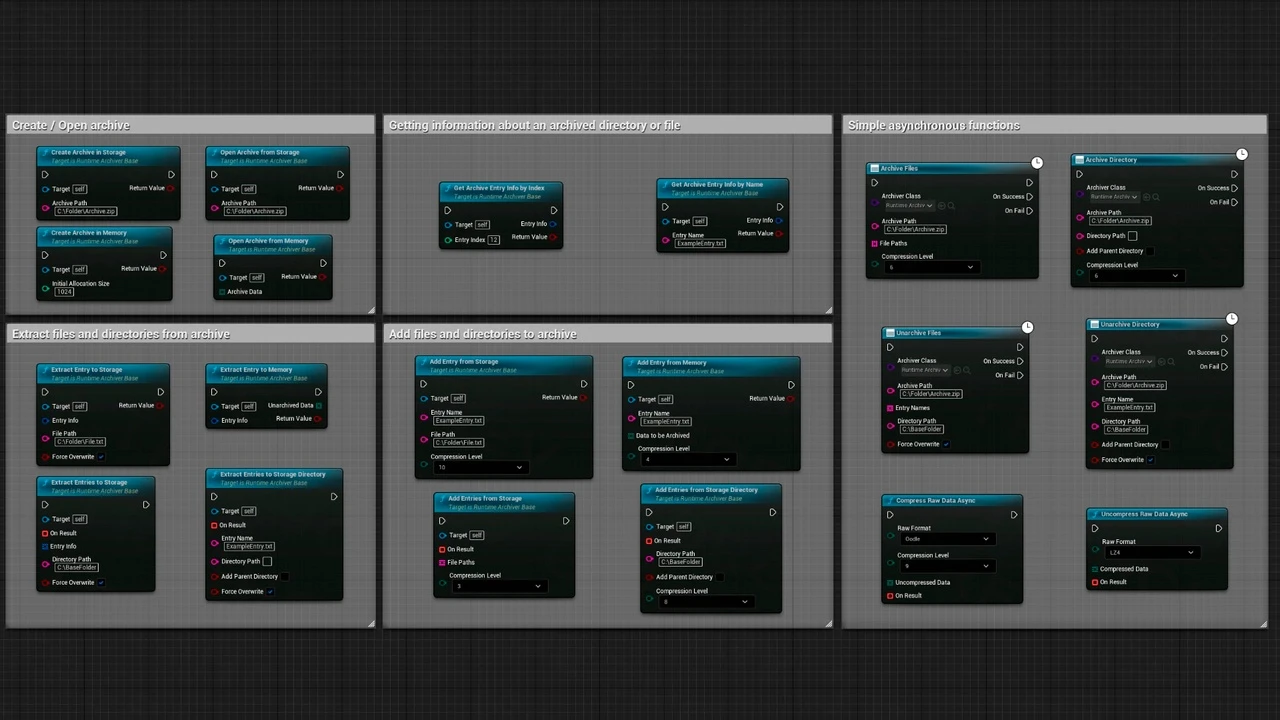Open Compression Level dropdown in Add Entry from Storage
This screenshot has height=720, width=1280.
pos(479,467)
